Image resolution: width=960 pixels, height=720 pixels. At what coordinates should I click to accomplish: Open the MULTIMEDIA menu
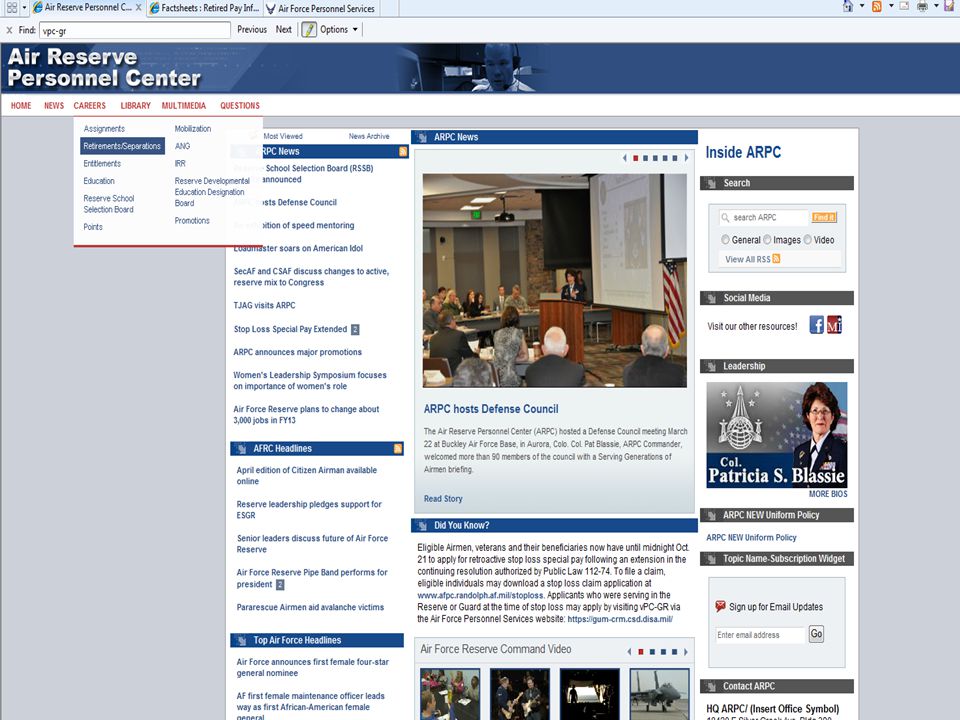[x=184, y=105]
